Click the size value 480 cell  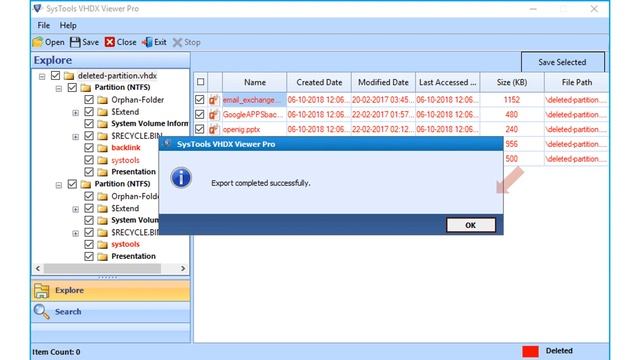tap(512, 115)
